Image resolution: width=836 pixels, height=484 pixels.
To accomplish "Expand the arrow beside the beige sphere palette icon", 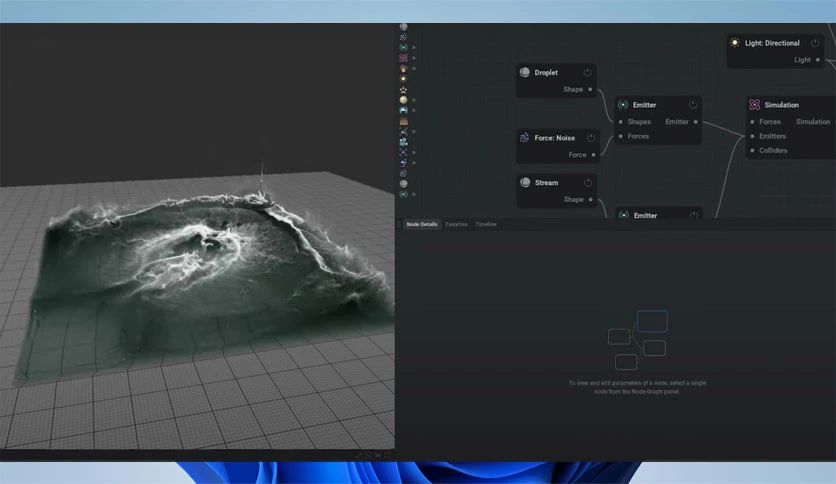I will [414, 100].
